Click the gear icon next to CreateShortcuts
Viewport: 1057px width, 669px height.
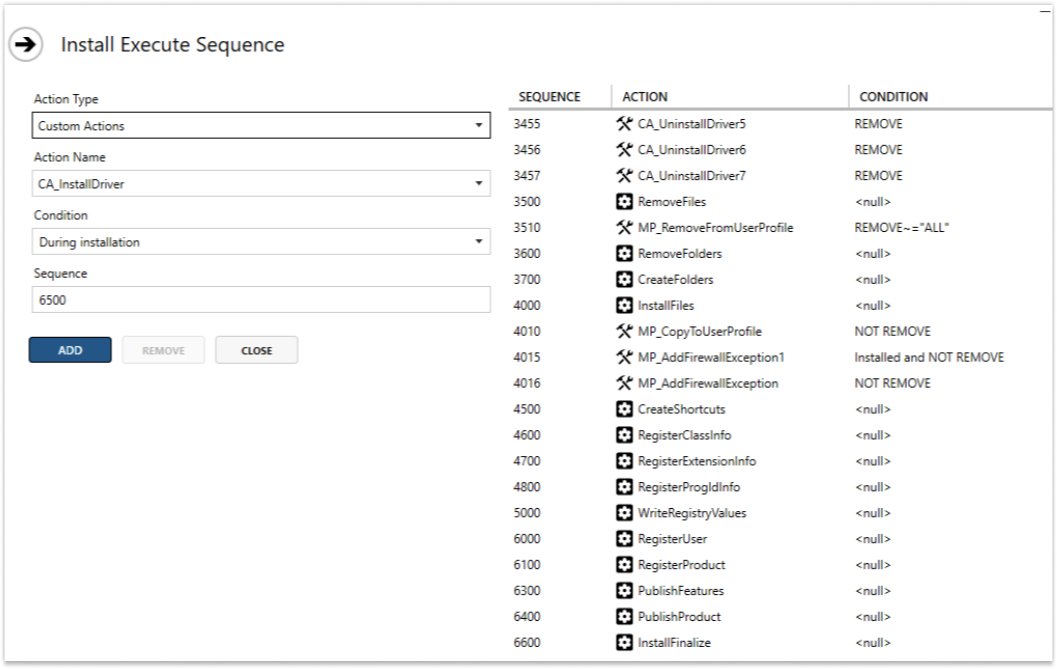(624, 409)
